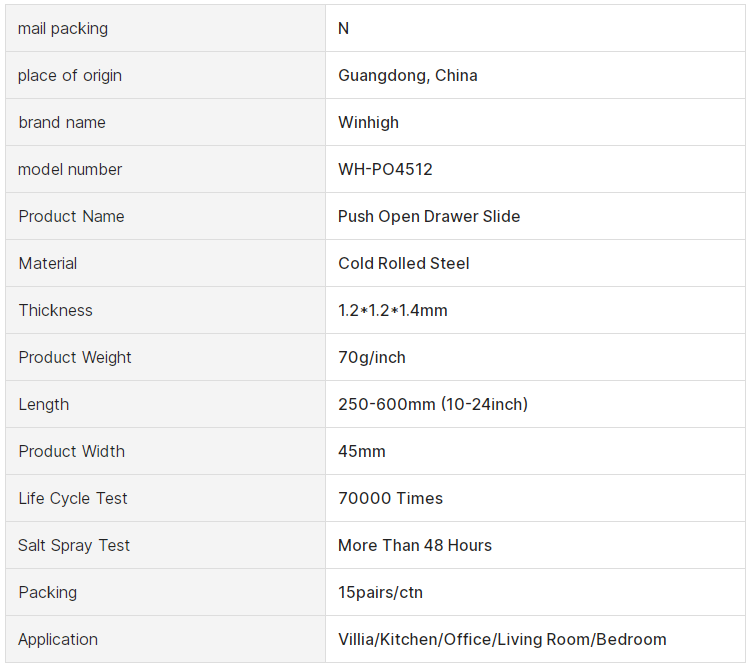Click the '45mm' product width value
Image resolution: width=748 pixels, height=664 pixels.
tap(361, 452)
